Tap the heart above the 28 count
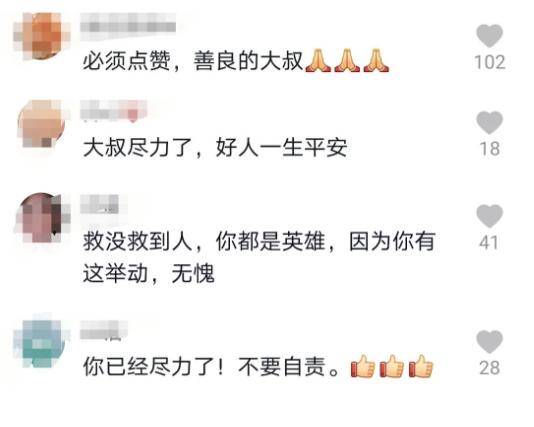Image resolution: width=534 pixels, height=427 pixels. [x=489, y=342]
